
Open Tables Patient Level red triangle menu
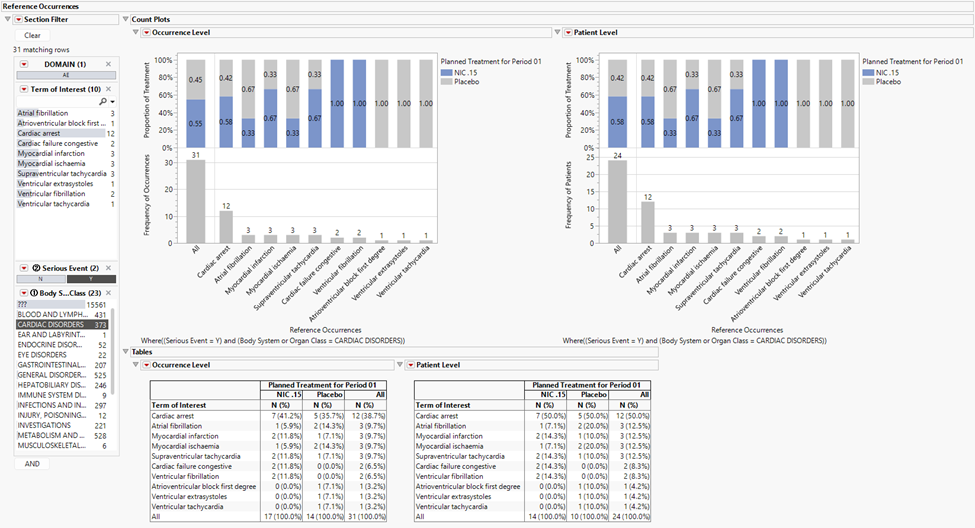coord(410,365)
